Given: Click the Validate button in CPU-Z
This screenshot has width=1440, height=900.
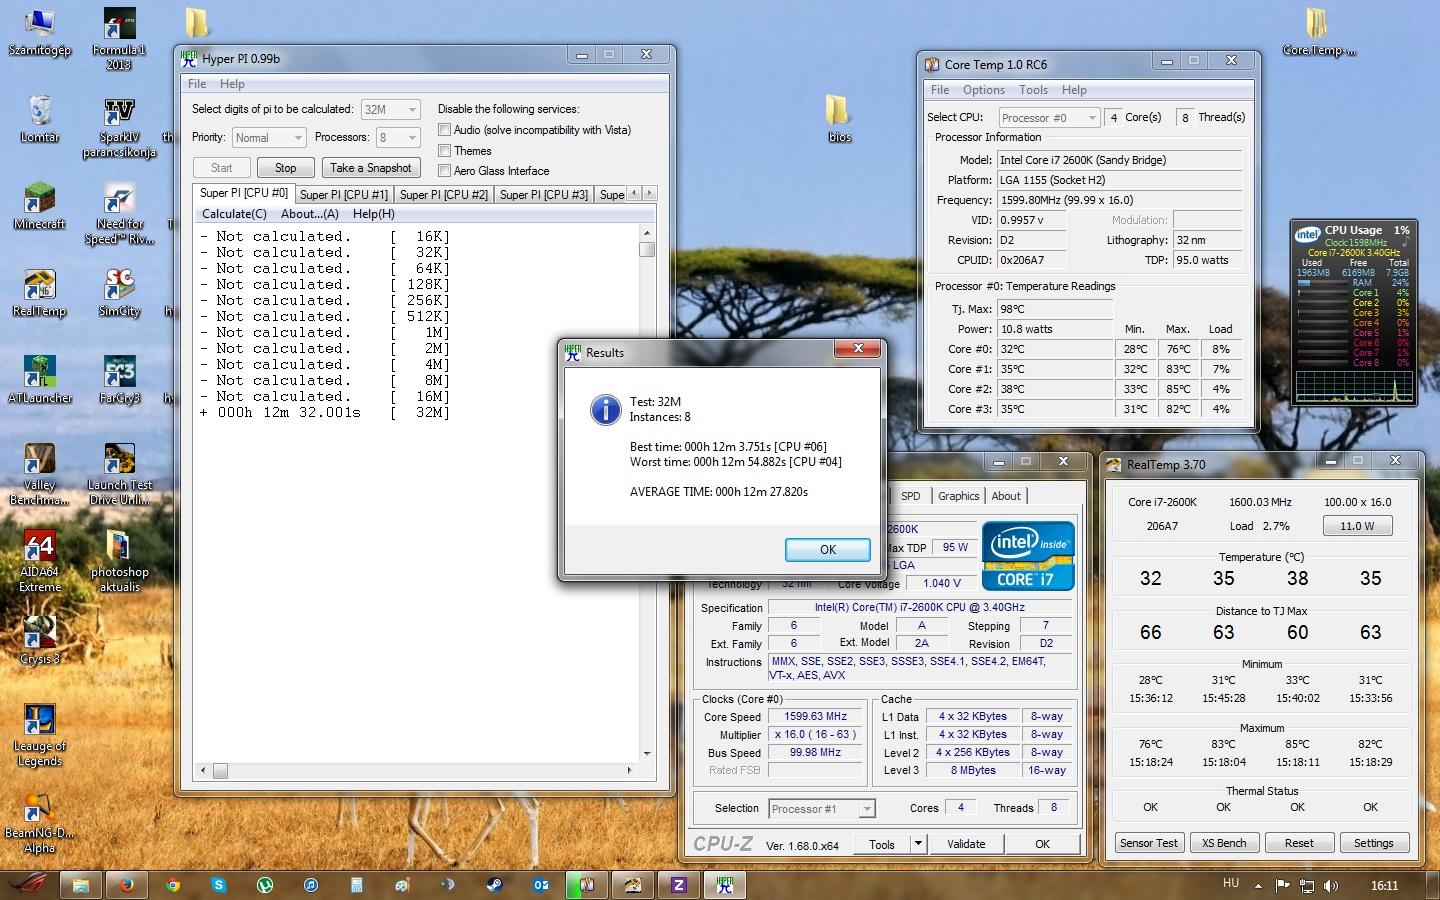Looking at the screenshot, I should pos(966,844).
